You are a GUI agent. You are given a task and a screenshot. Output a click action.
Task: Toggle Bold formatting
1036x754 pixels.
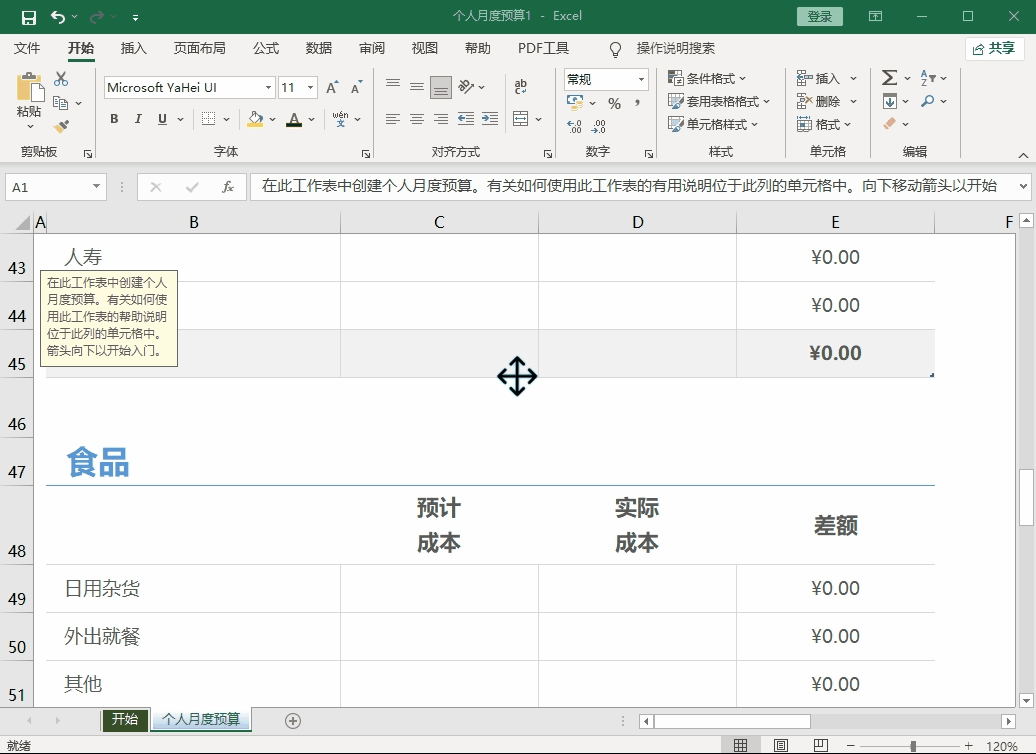[x=114, y=119]
